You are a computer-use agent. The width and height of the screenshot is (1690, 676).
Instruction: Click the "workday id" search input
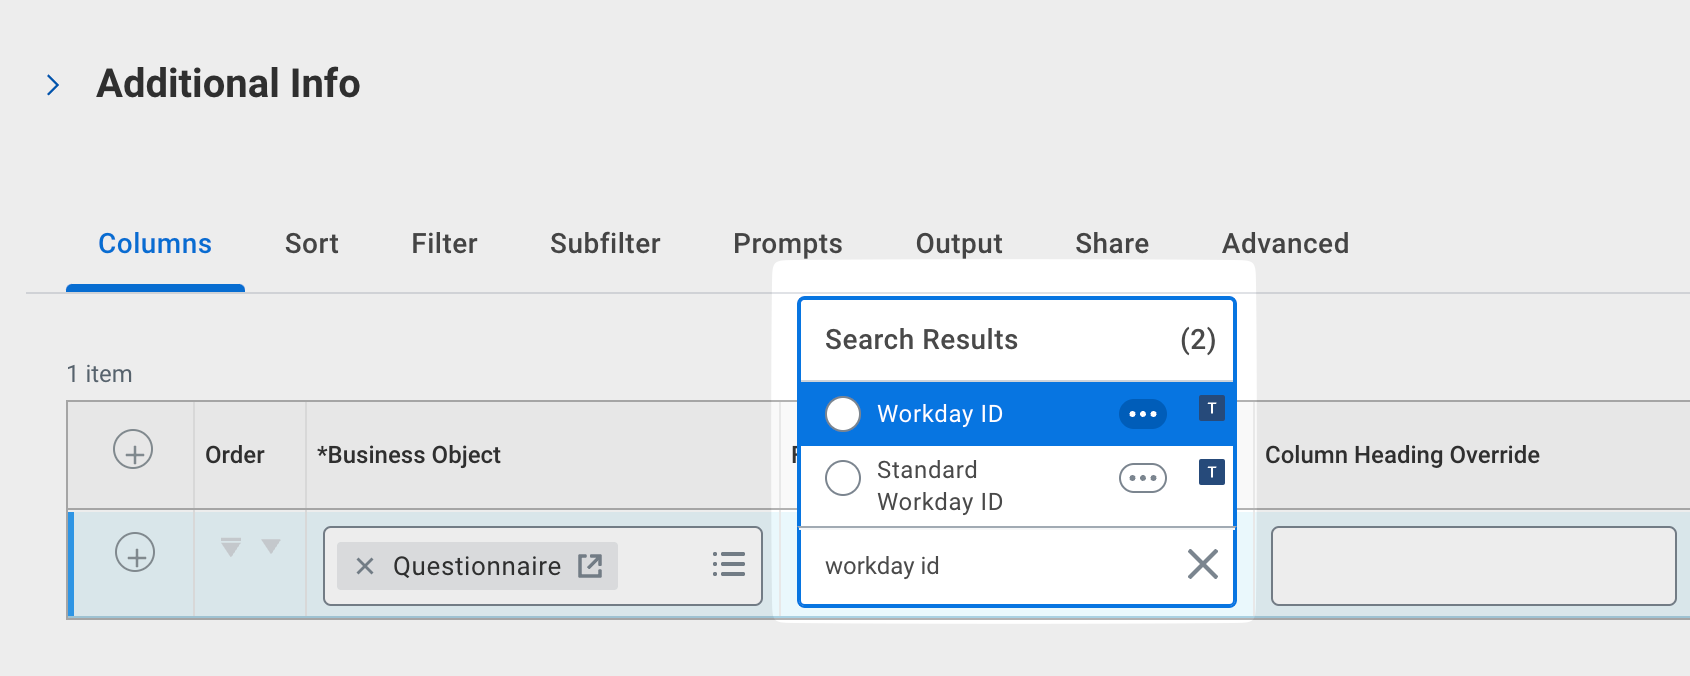[x=990, y=566]
